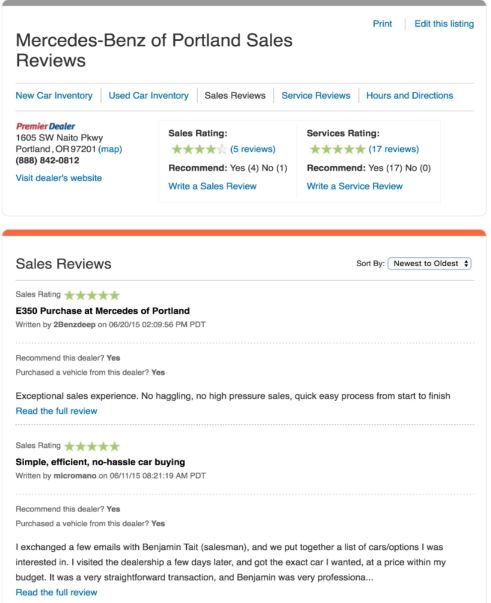Click Write a Sales Review
Screen dimensions: 491x603
point(212,186)
